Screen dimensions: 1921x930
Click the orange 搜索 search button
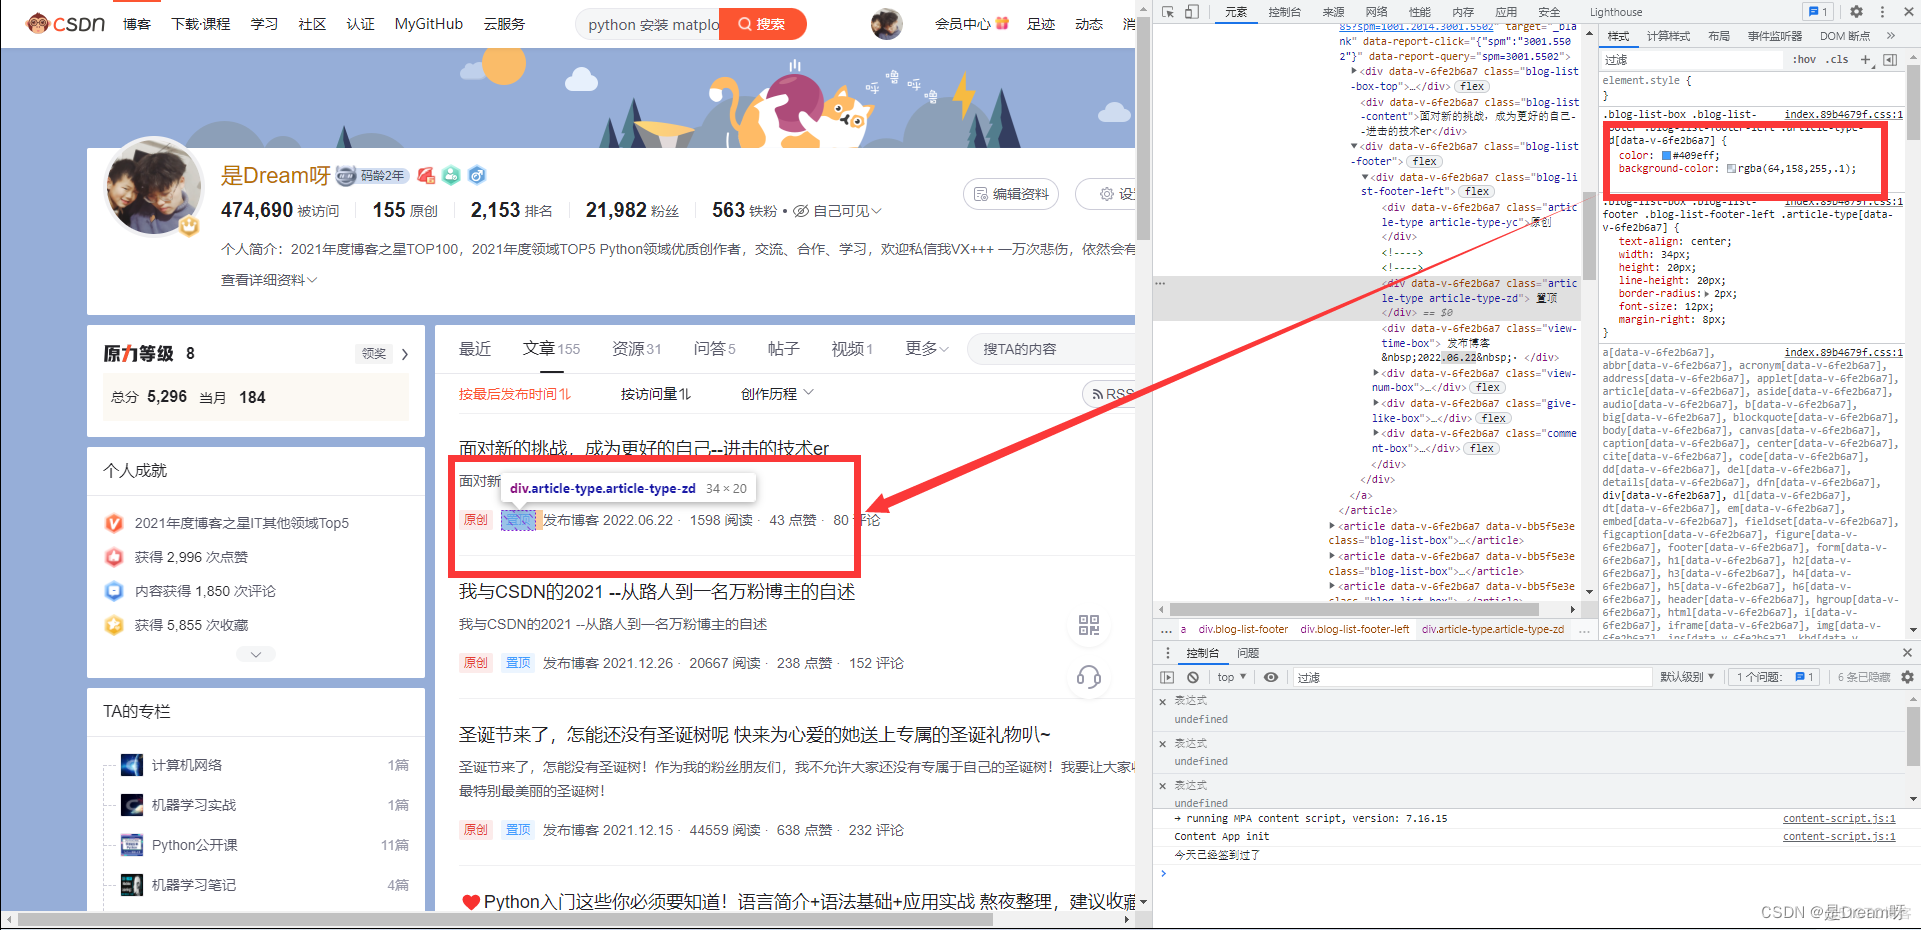(x=762, y=23)
